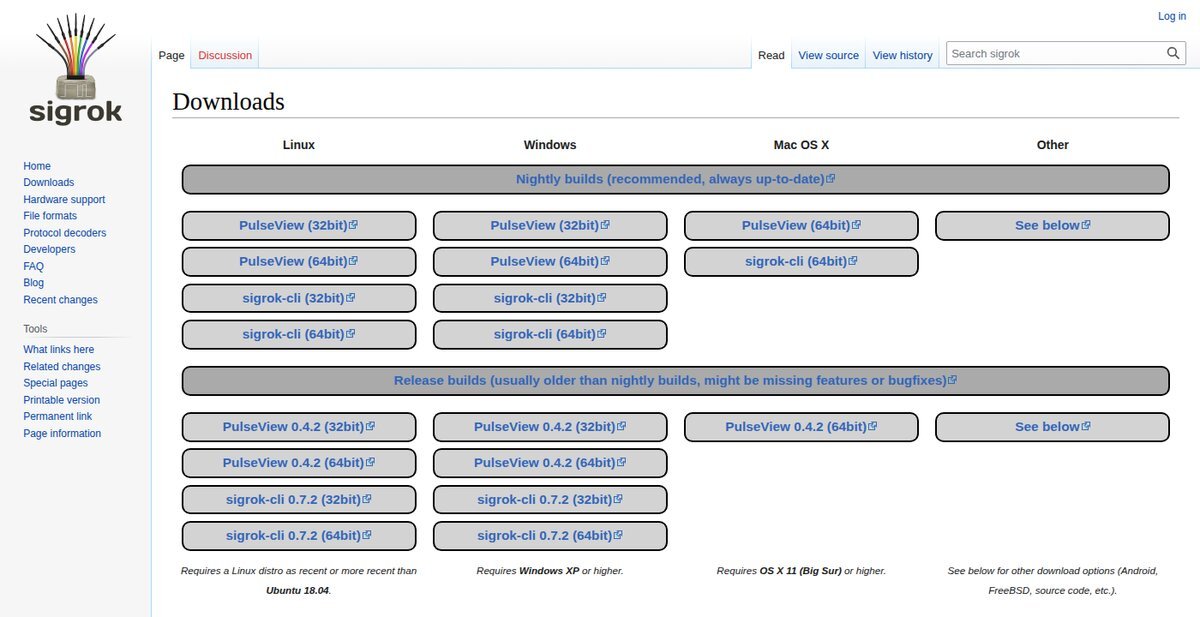Click the Tools sidebar heading
This screenshot has height=617, width=1200.
click(x=35, y=329)
